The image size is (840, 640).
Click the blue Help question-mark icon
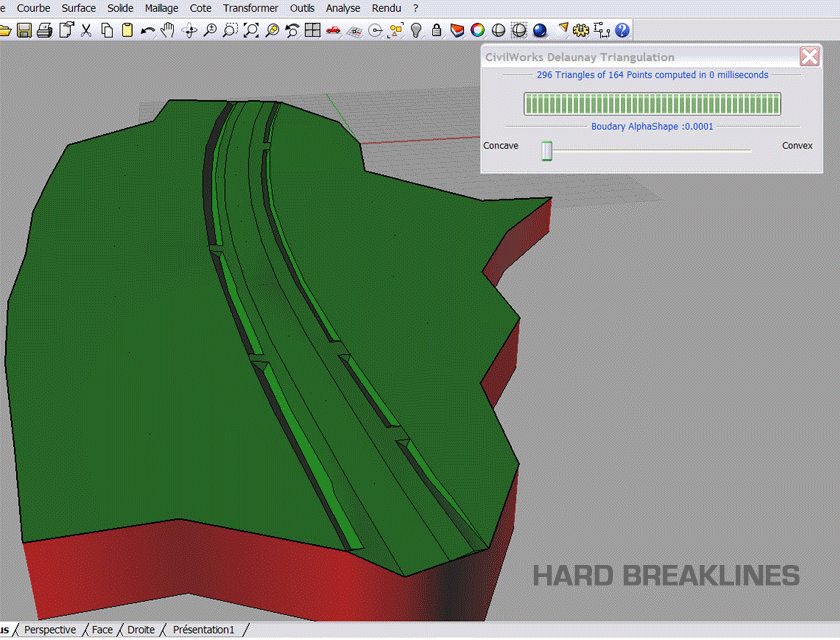point(623,30)
